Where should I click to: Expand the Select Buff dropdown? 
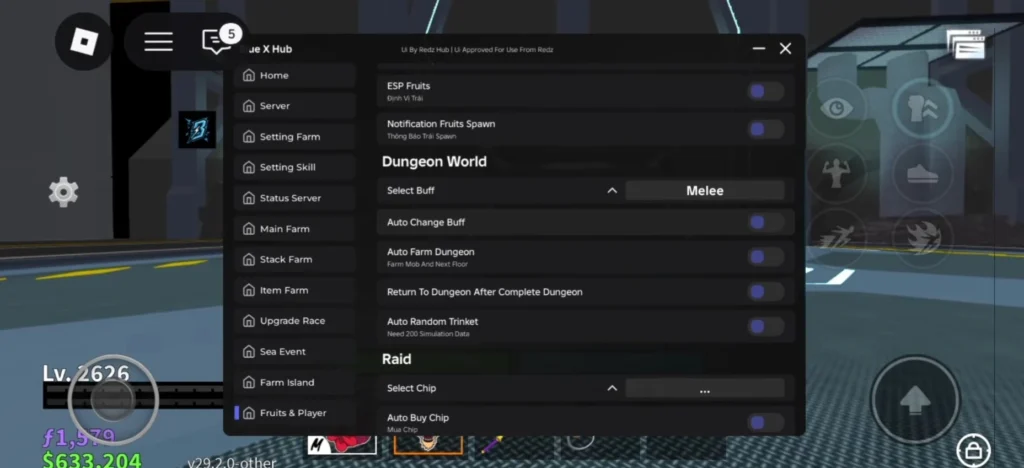pyautogui.click(x=612, y=190)
